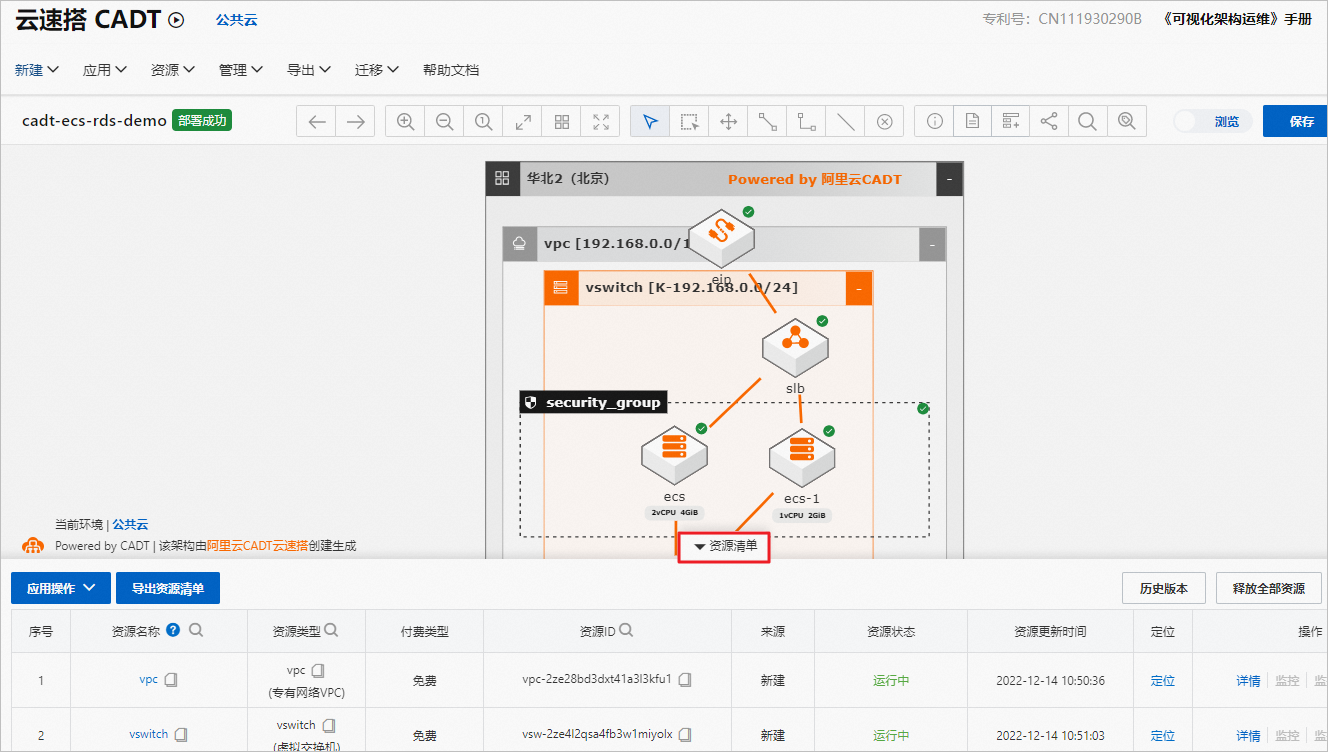This screenshot has width=1328, height=752.
Task: Select the right-angle connector line tool
Action: pyautogui.click(x=806, y=122)
